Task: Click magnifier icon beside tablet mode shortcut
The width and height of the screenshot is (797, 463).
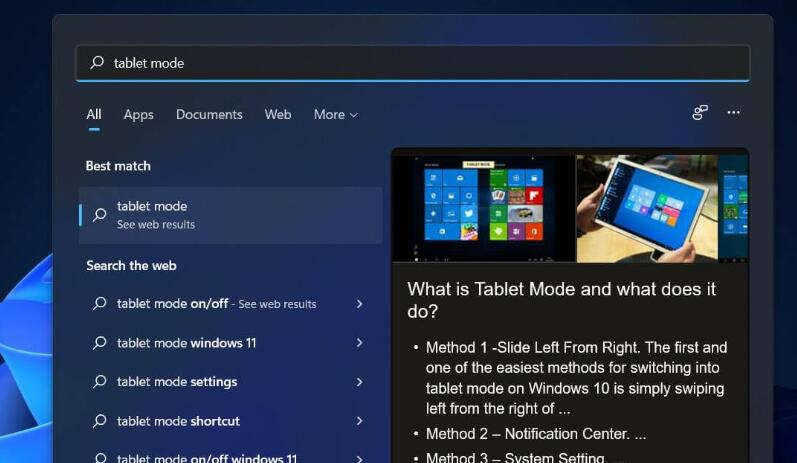Action: (x=100, y=421)
